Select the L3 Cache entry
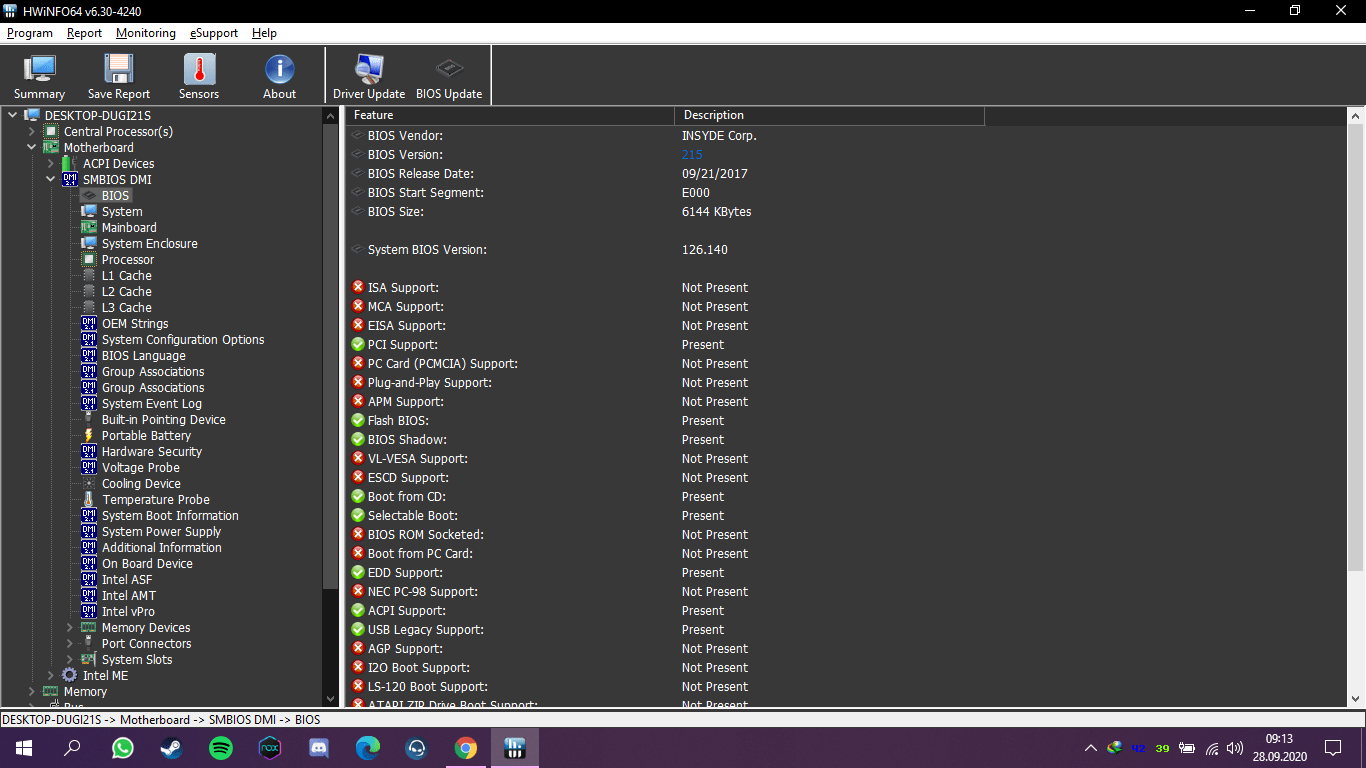Screen dimensions: 1366x768 [127, 307]
